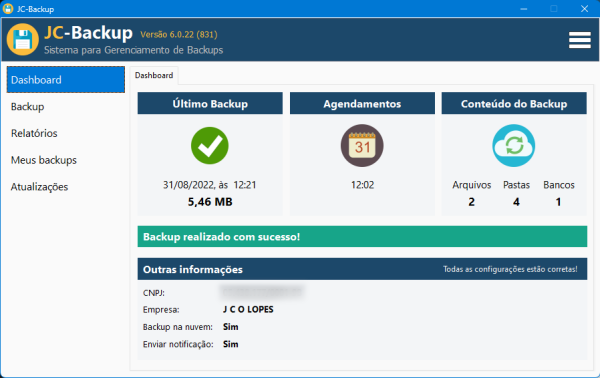
Task: Open the Backup sidebar section
Action: pos(28,106)
